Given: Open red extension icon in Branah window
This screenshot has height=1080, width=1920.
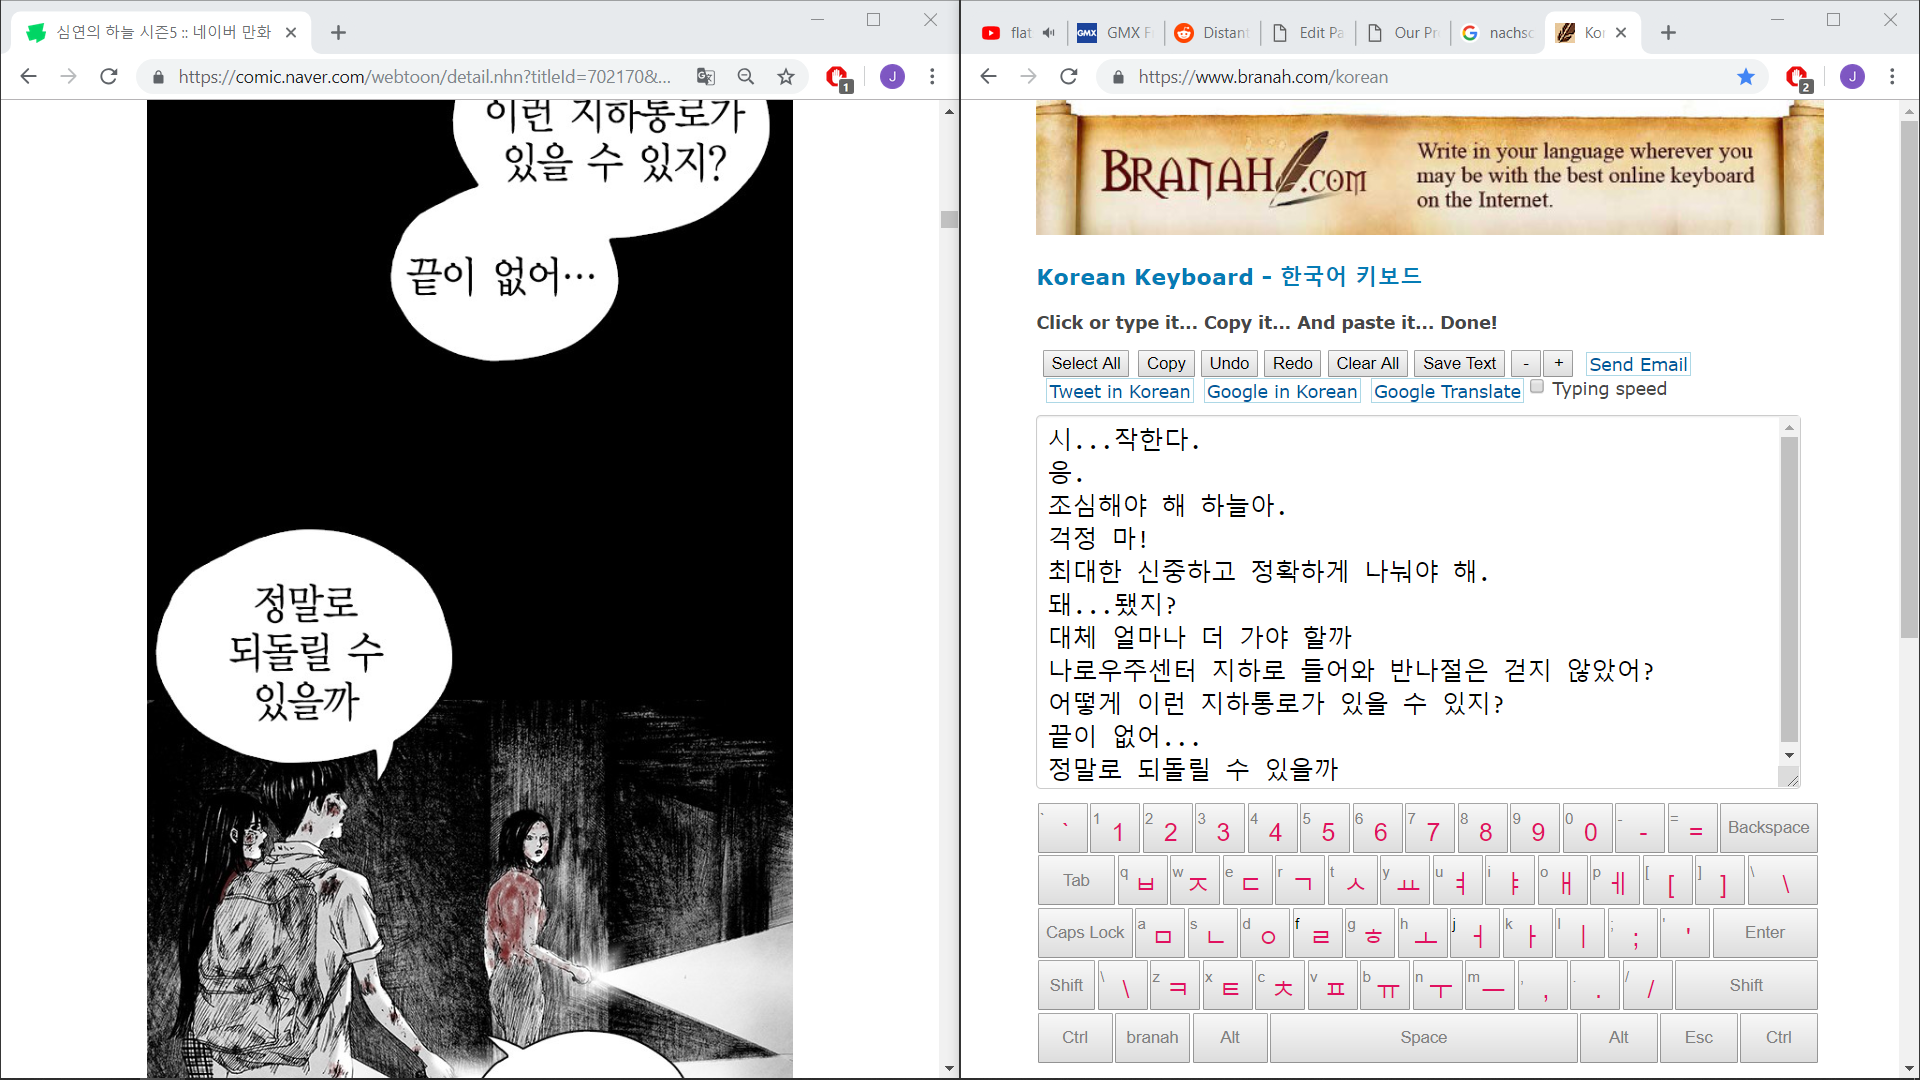Looking at the screenshot, I should pyautogui.click(x=1798, y=77).
